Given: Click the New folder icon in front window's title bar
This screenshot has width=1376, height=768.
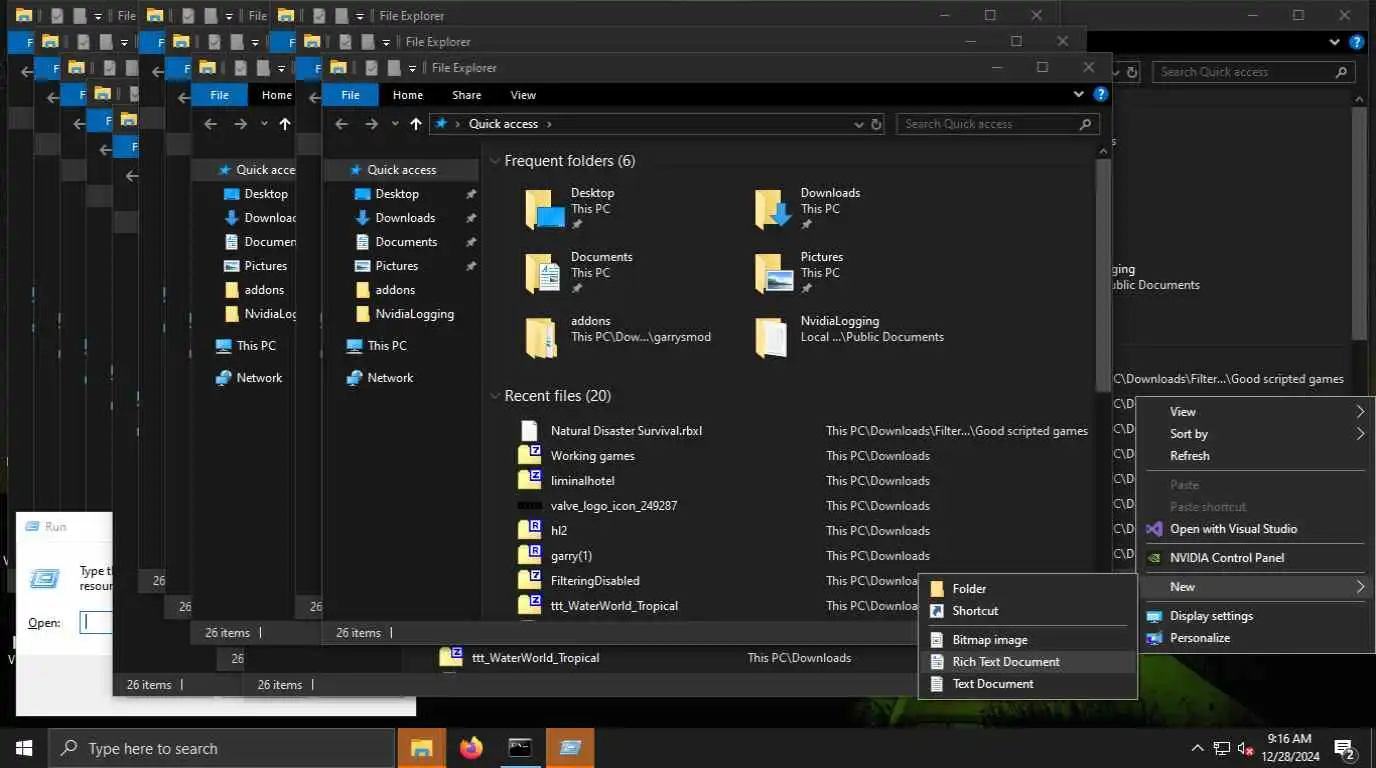Looking at the screenshot, I should (394, 68).
